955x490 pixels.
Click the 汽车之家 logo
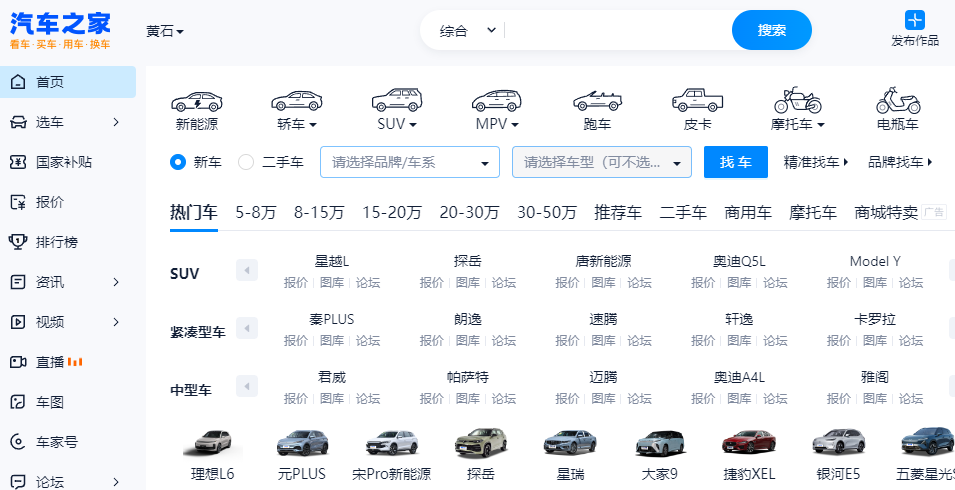pos(60,30)
